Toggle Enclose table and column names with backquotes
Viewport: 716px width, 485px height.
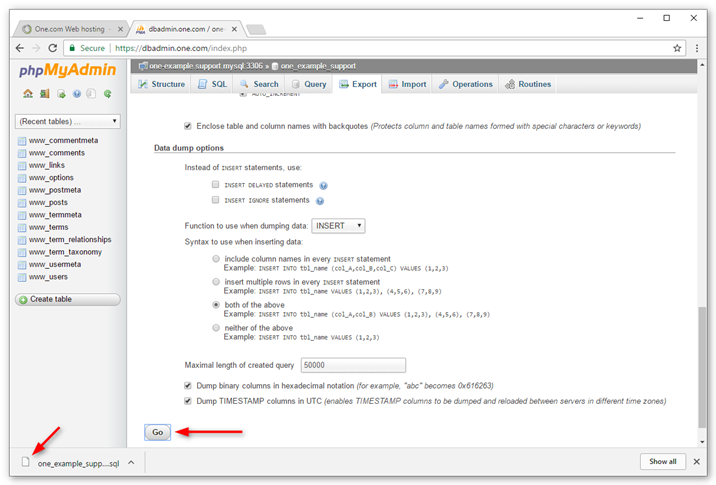pyautogui.click(x=188, y=126)
